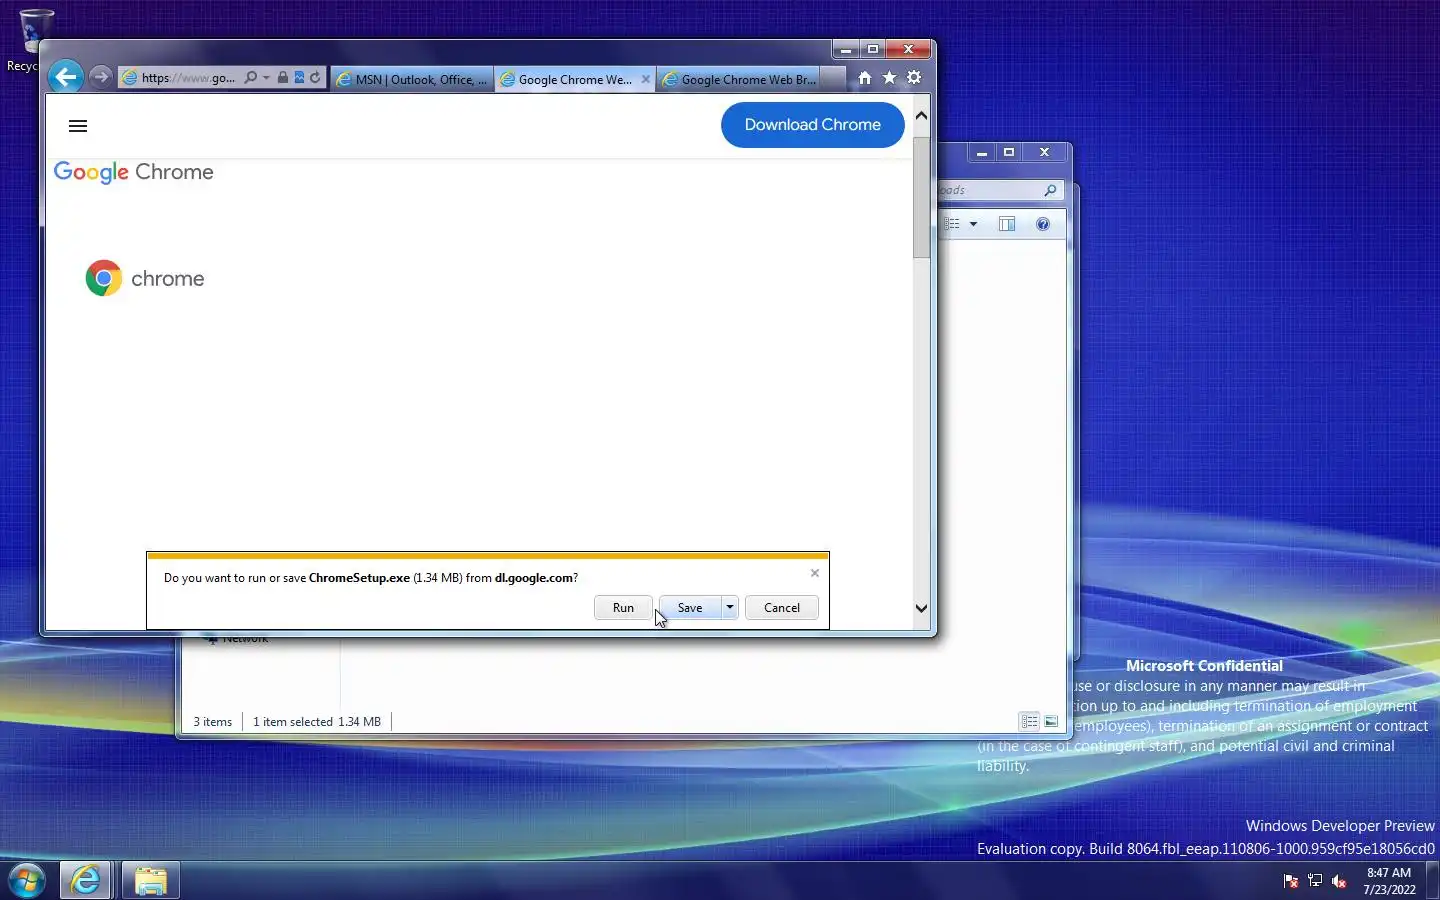Screen dimensions: 1440x900
Task: Dismiss the download notification bar with X
Action: click(815, 573)
